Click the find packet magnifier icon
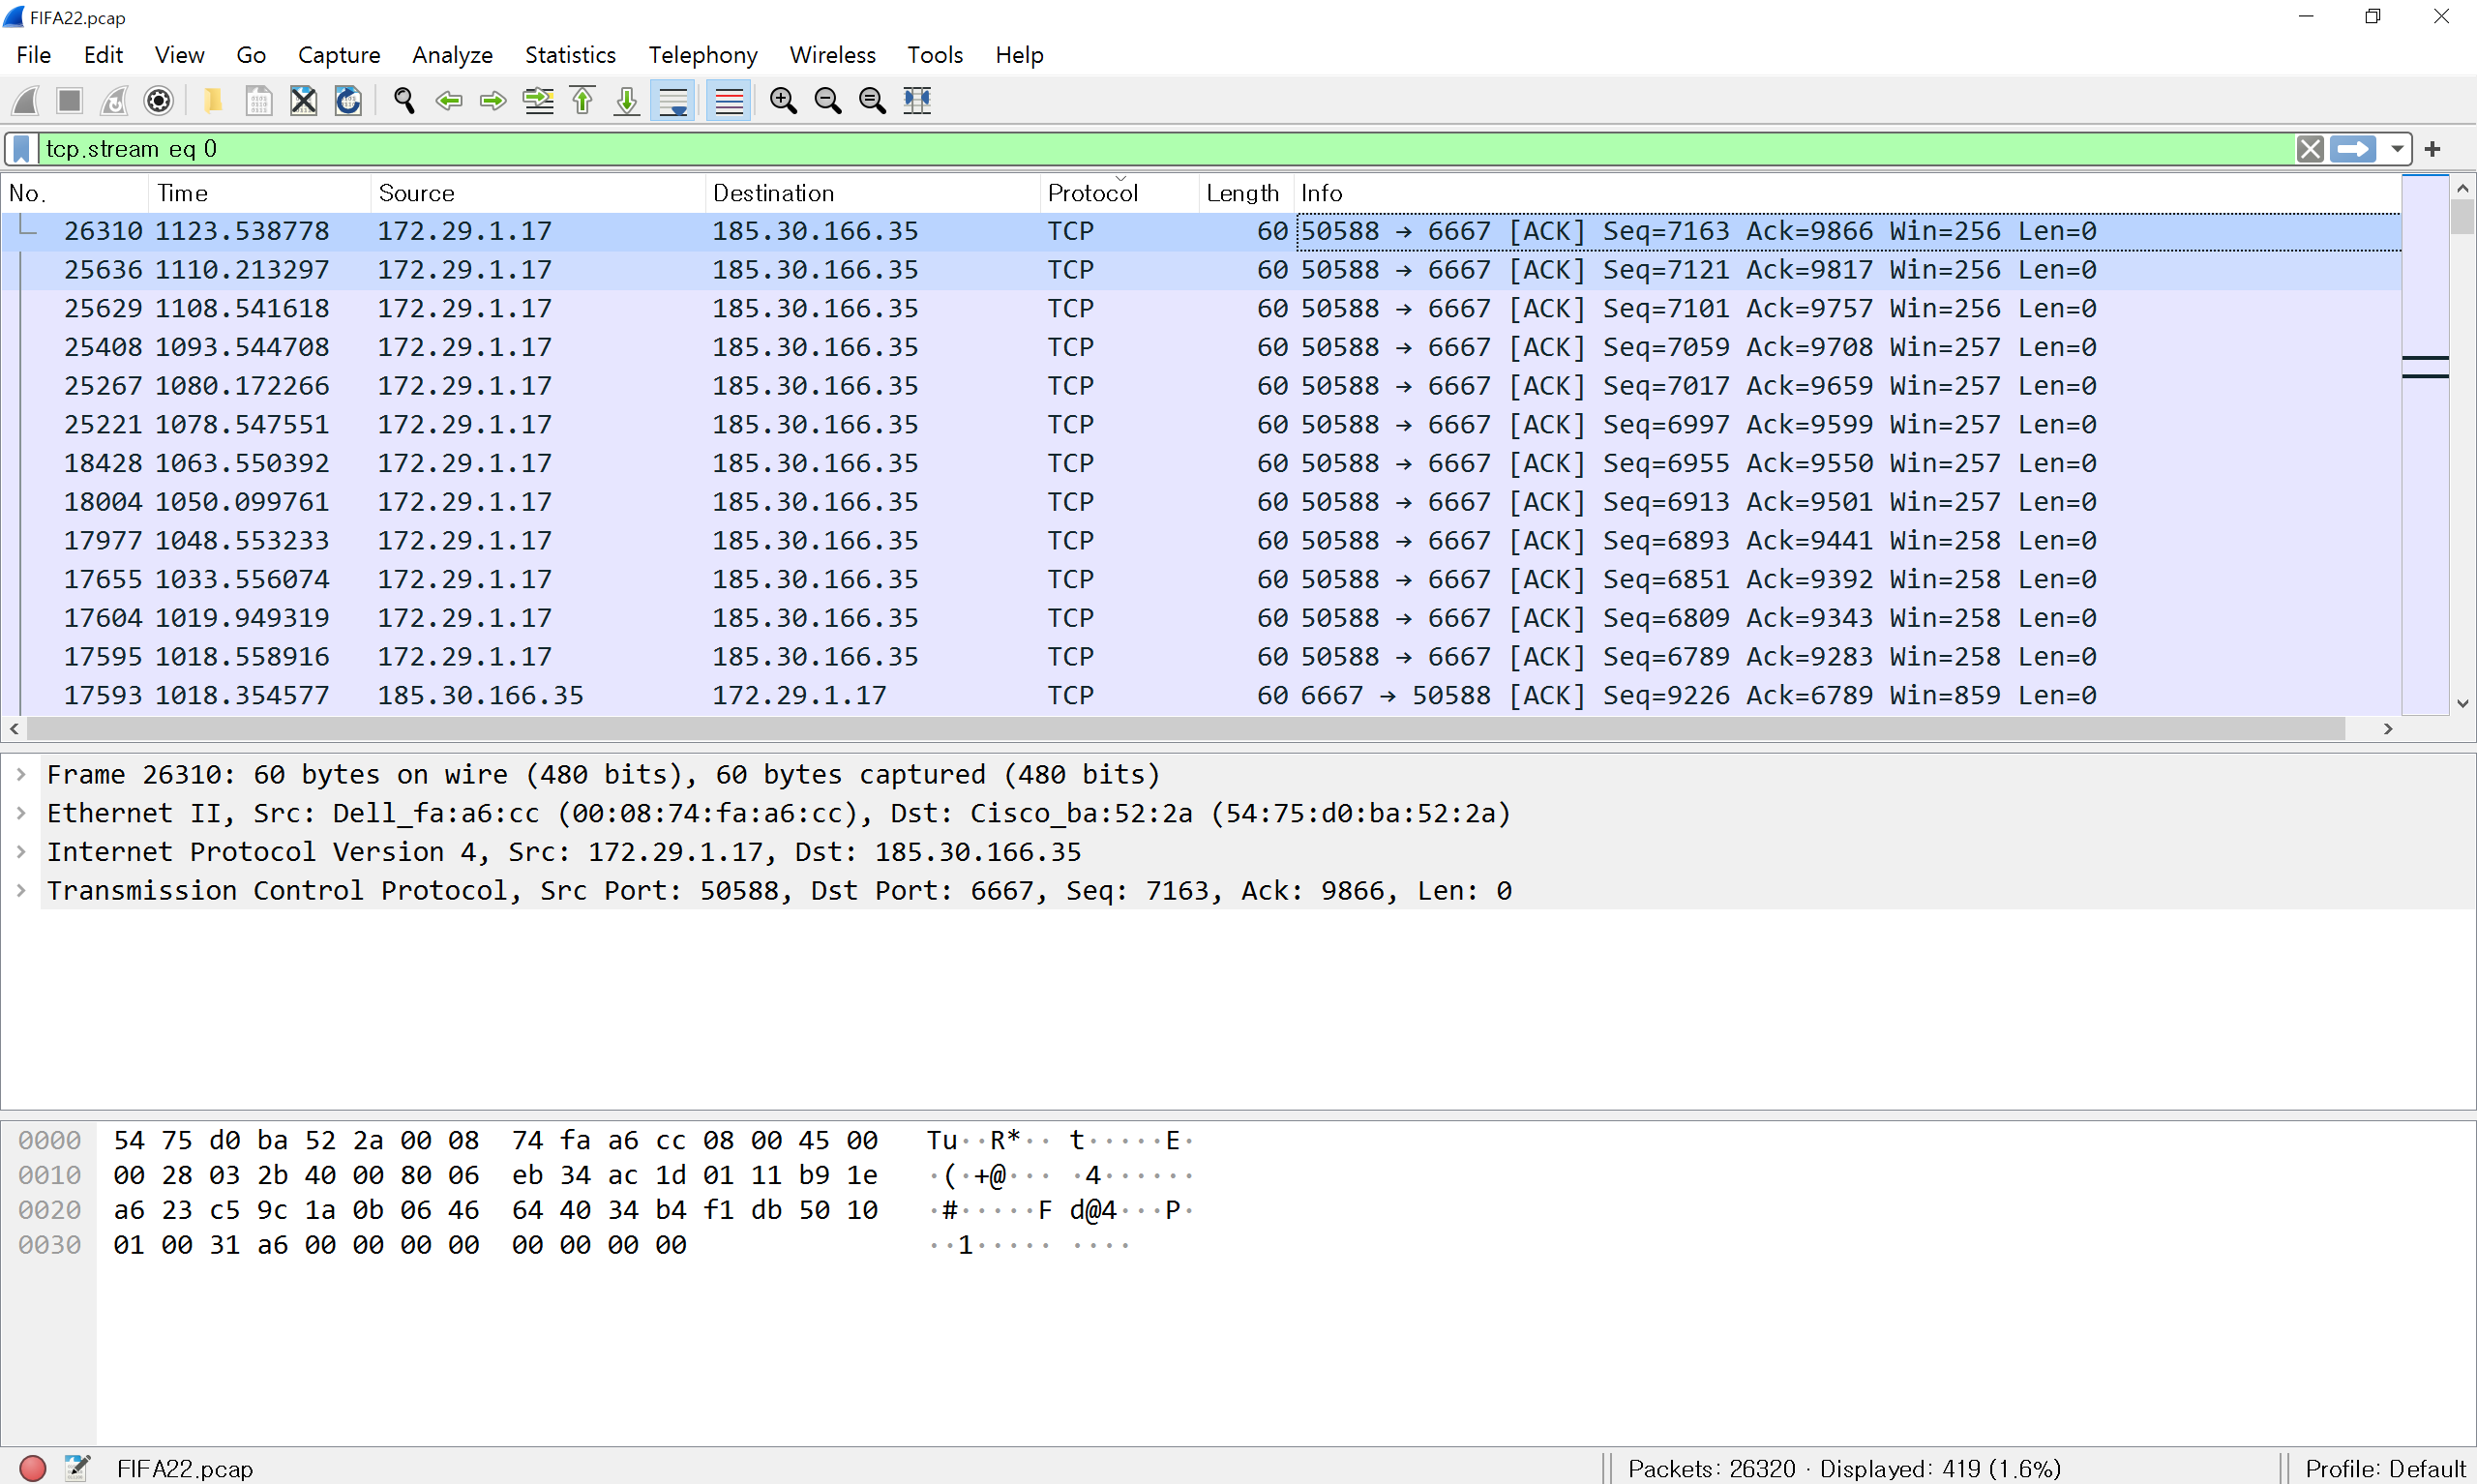The height and width of the screenshot is (1484, 2477). click(x=404, y=101)
